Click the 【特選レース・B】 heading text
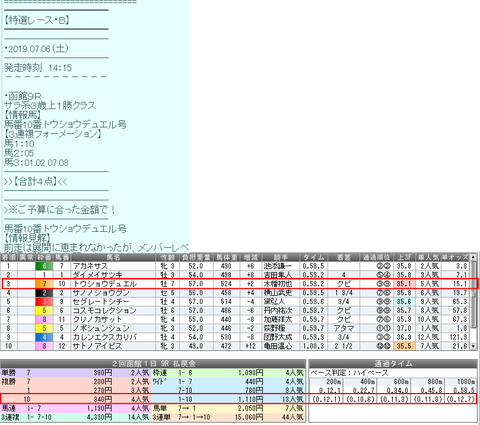The image size is (480, 425). (x=37, y=20)
